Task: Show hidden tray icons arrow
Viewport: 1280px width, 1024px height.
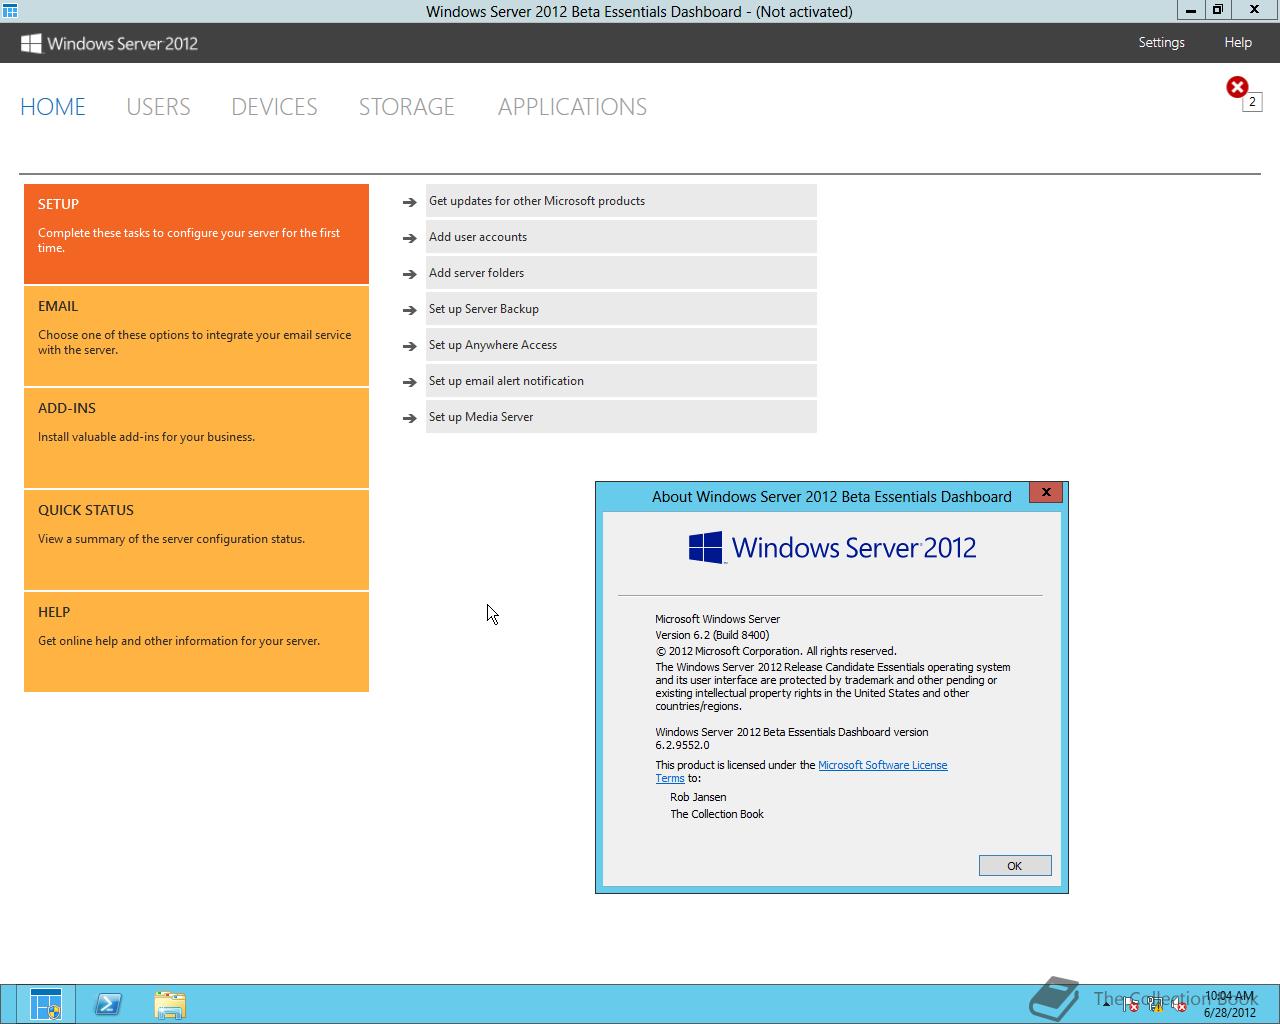Action: 1107,1004
